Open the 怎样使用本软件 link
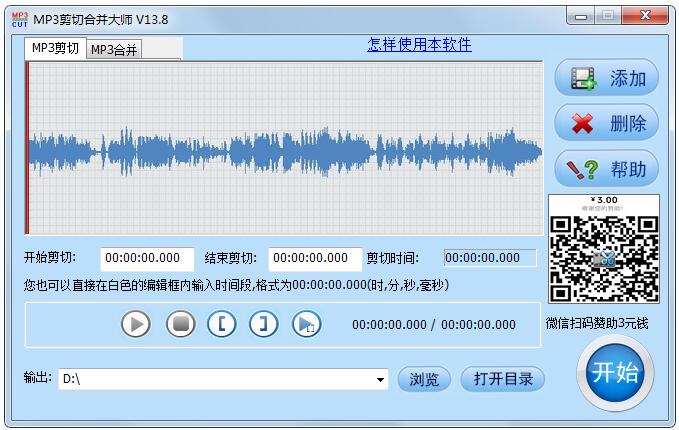The height and width of the screenshot is (430, 679). tap(419, 44)
